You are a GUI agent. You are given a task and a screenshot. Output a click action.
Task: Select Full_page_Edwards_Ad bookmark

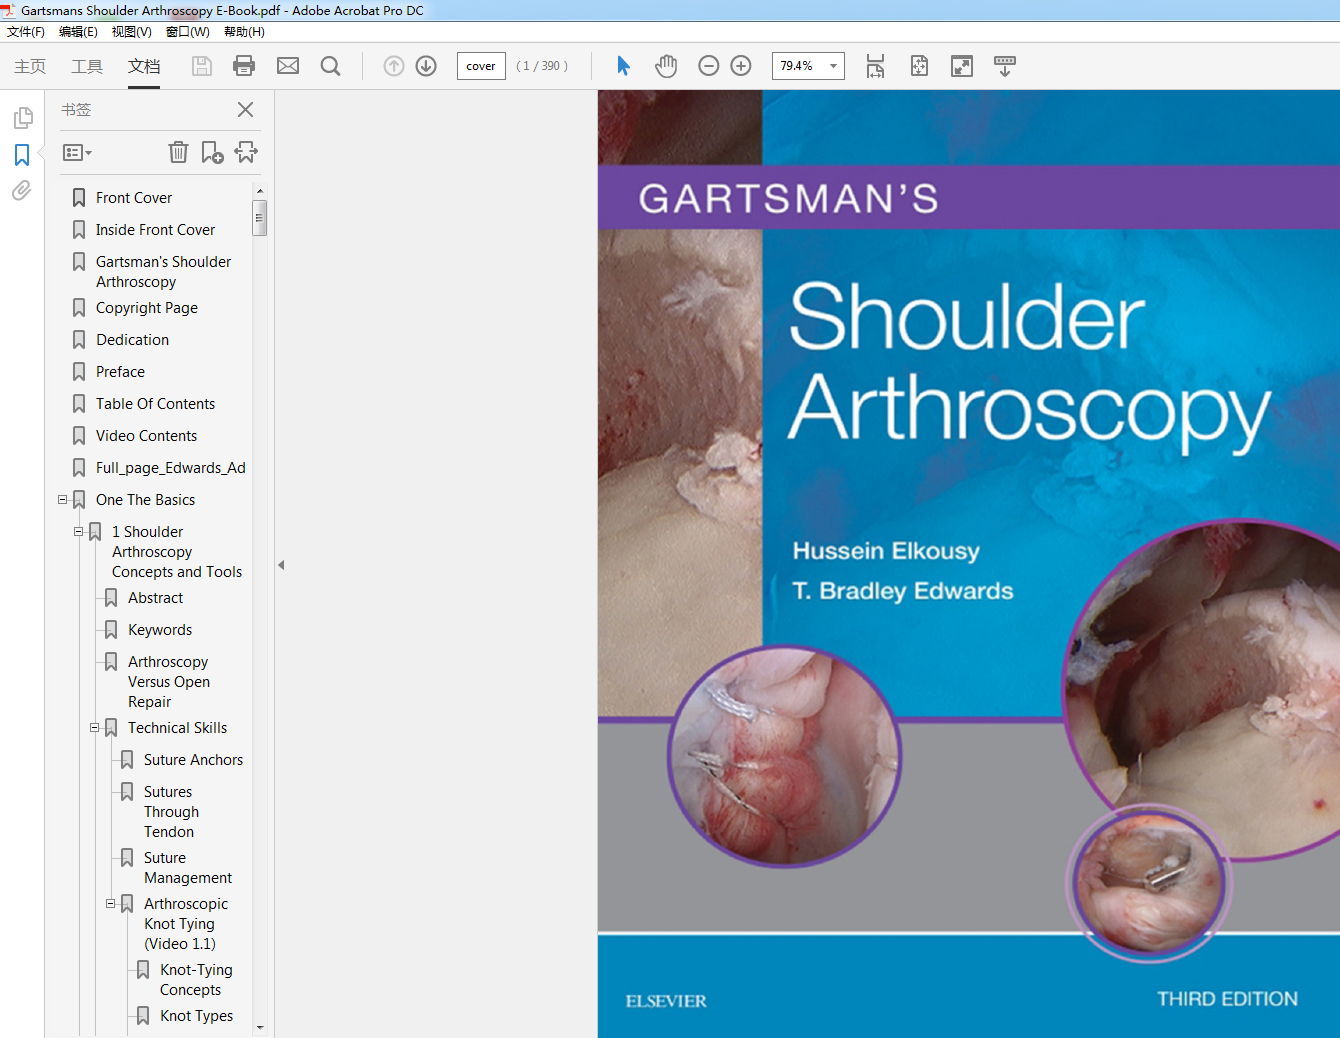click(171, 468)
